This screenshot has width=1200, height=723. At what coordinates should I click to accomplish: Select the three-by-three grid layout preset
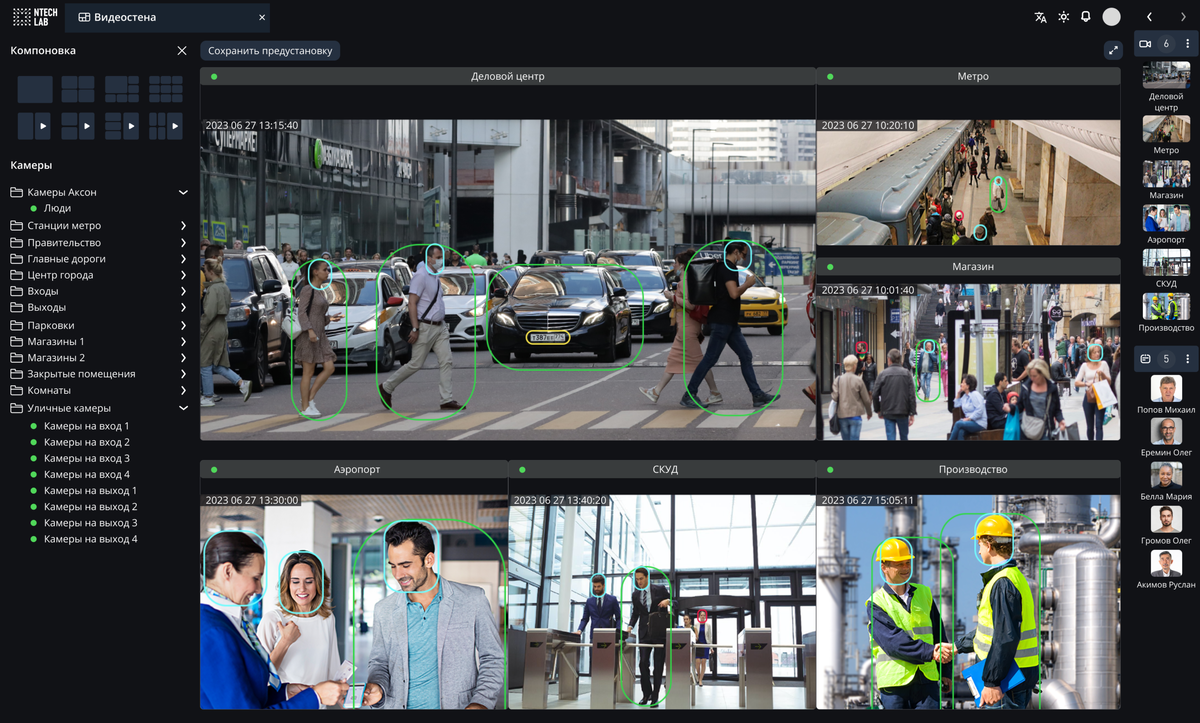(166, 89)
